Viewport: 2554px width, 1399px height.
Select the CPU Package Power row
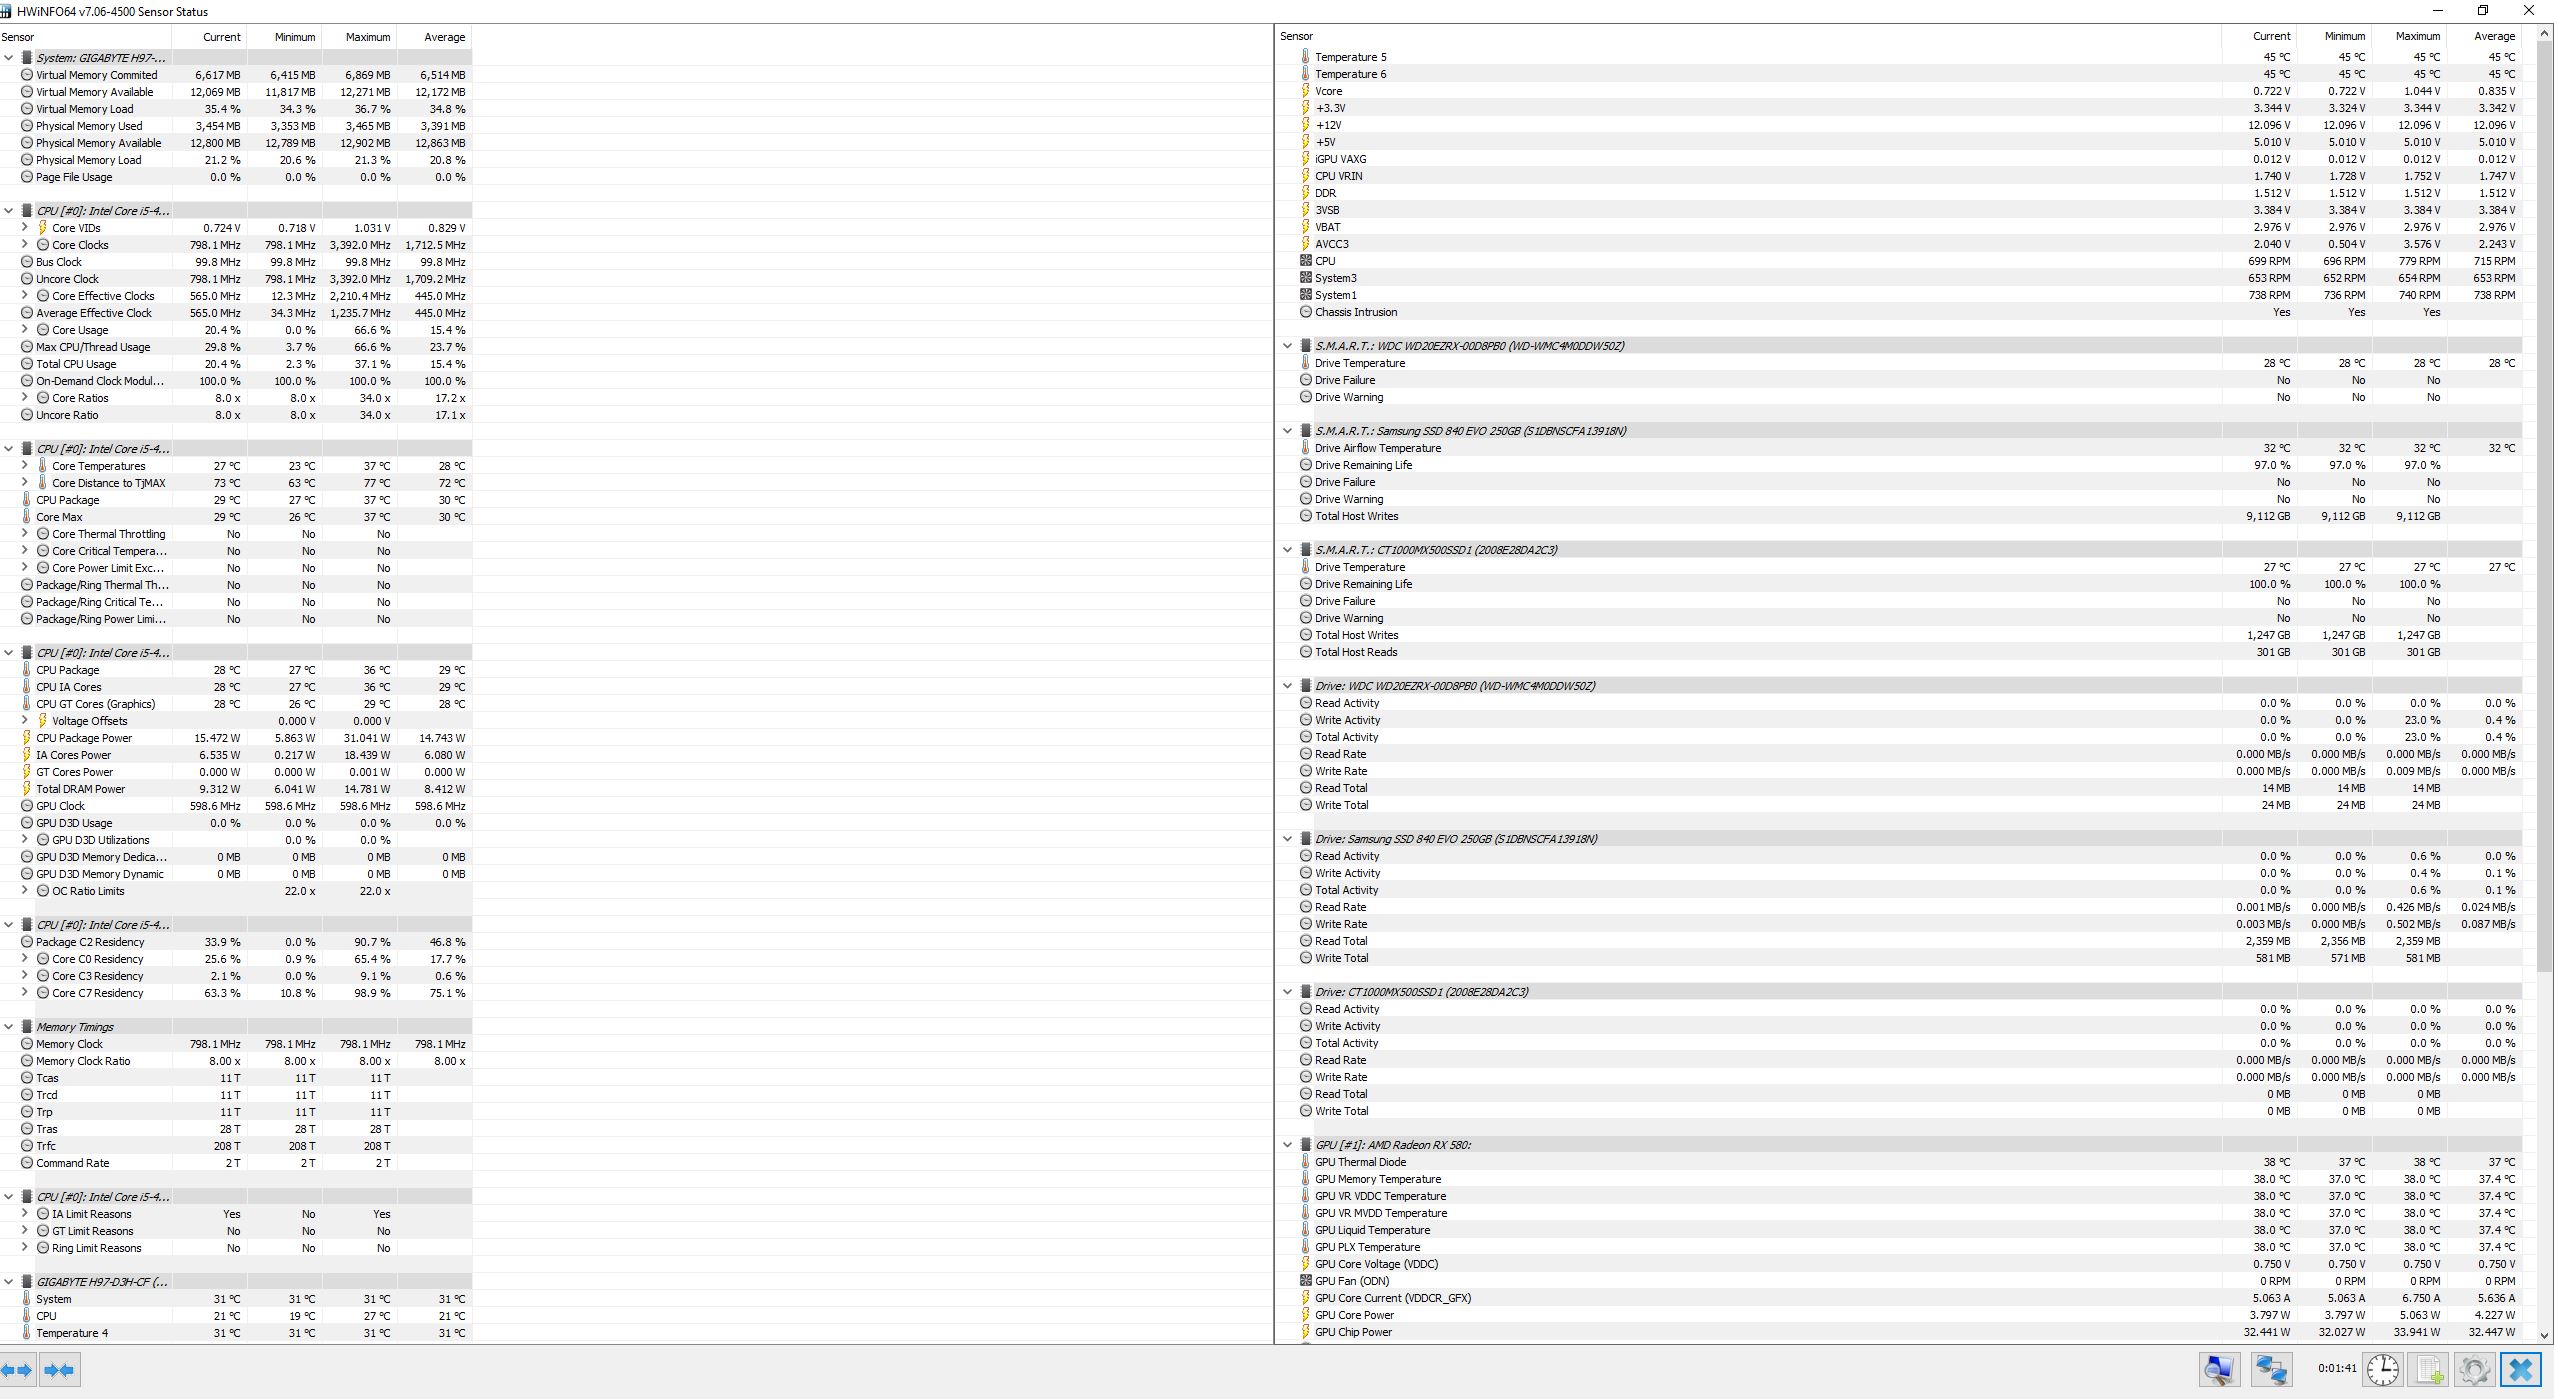84,738
